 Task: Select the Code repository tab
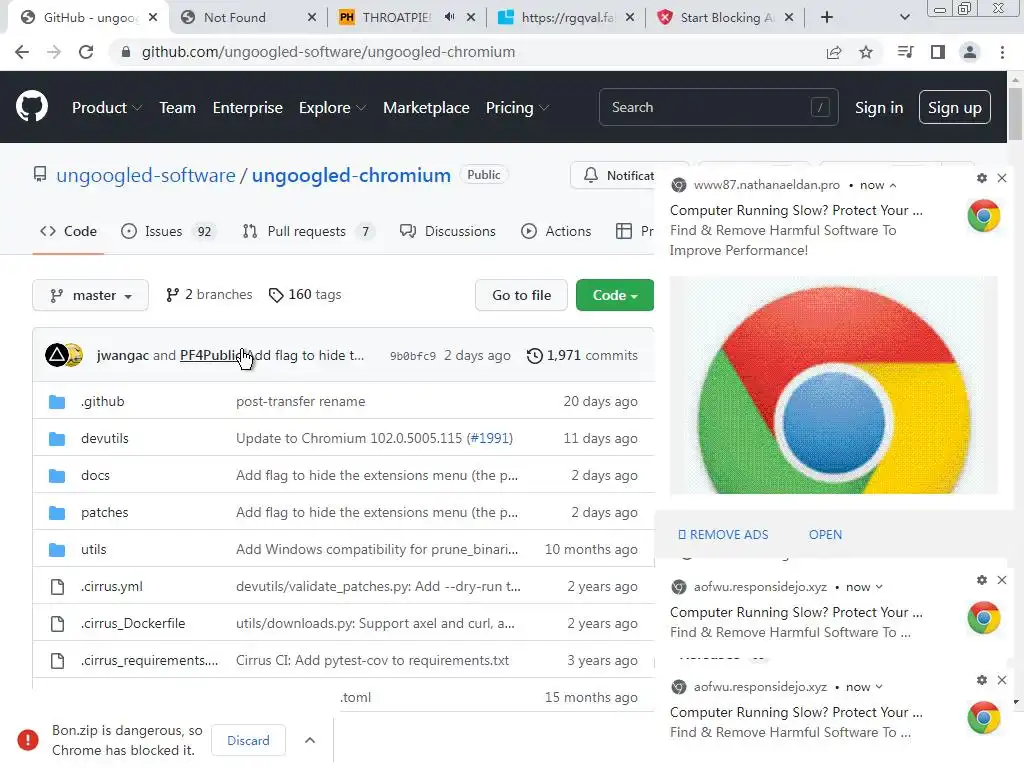tap(68, 231)
